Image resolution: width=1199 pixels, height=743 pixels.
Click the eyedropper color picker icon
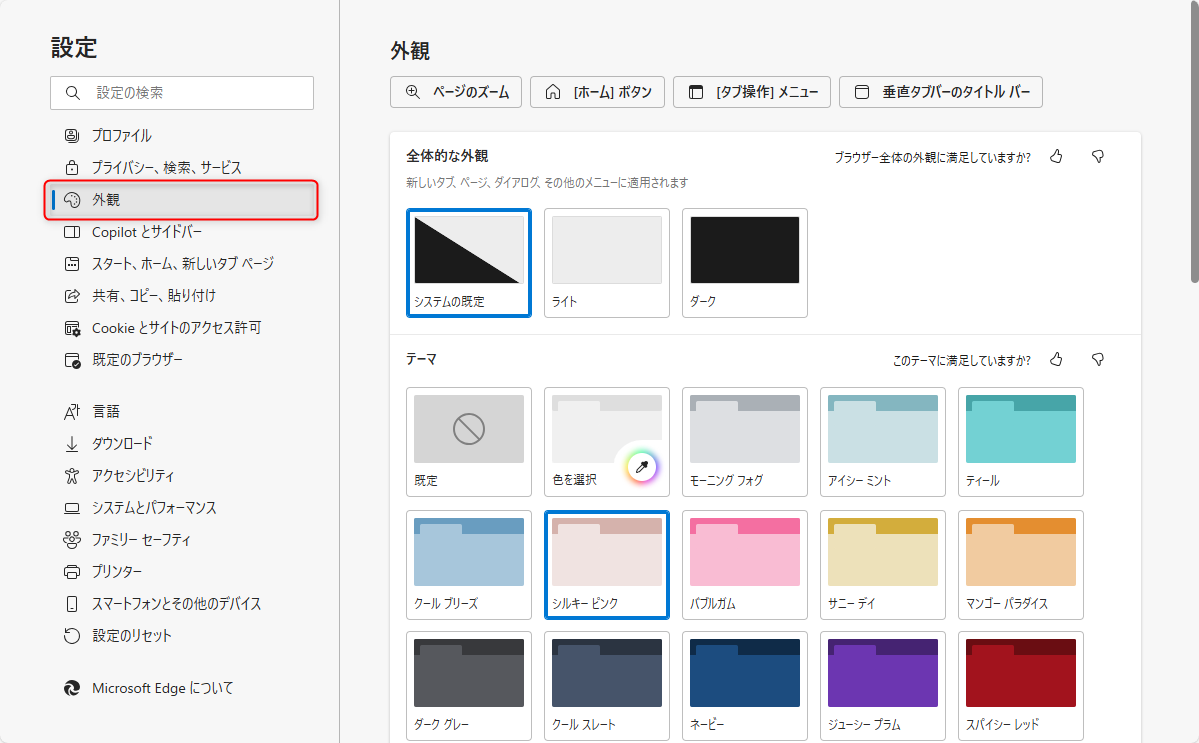(642, 466)
